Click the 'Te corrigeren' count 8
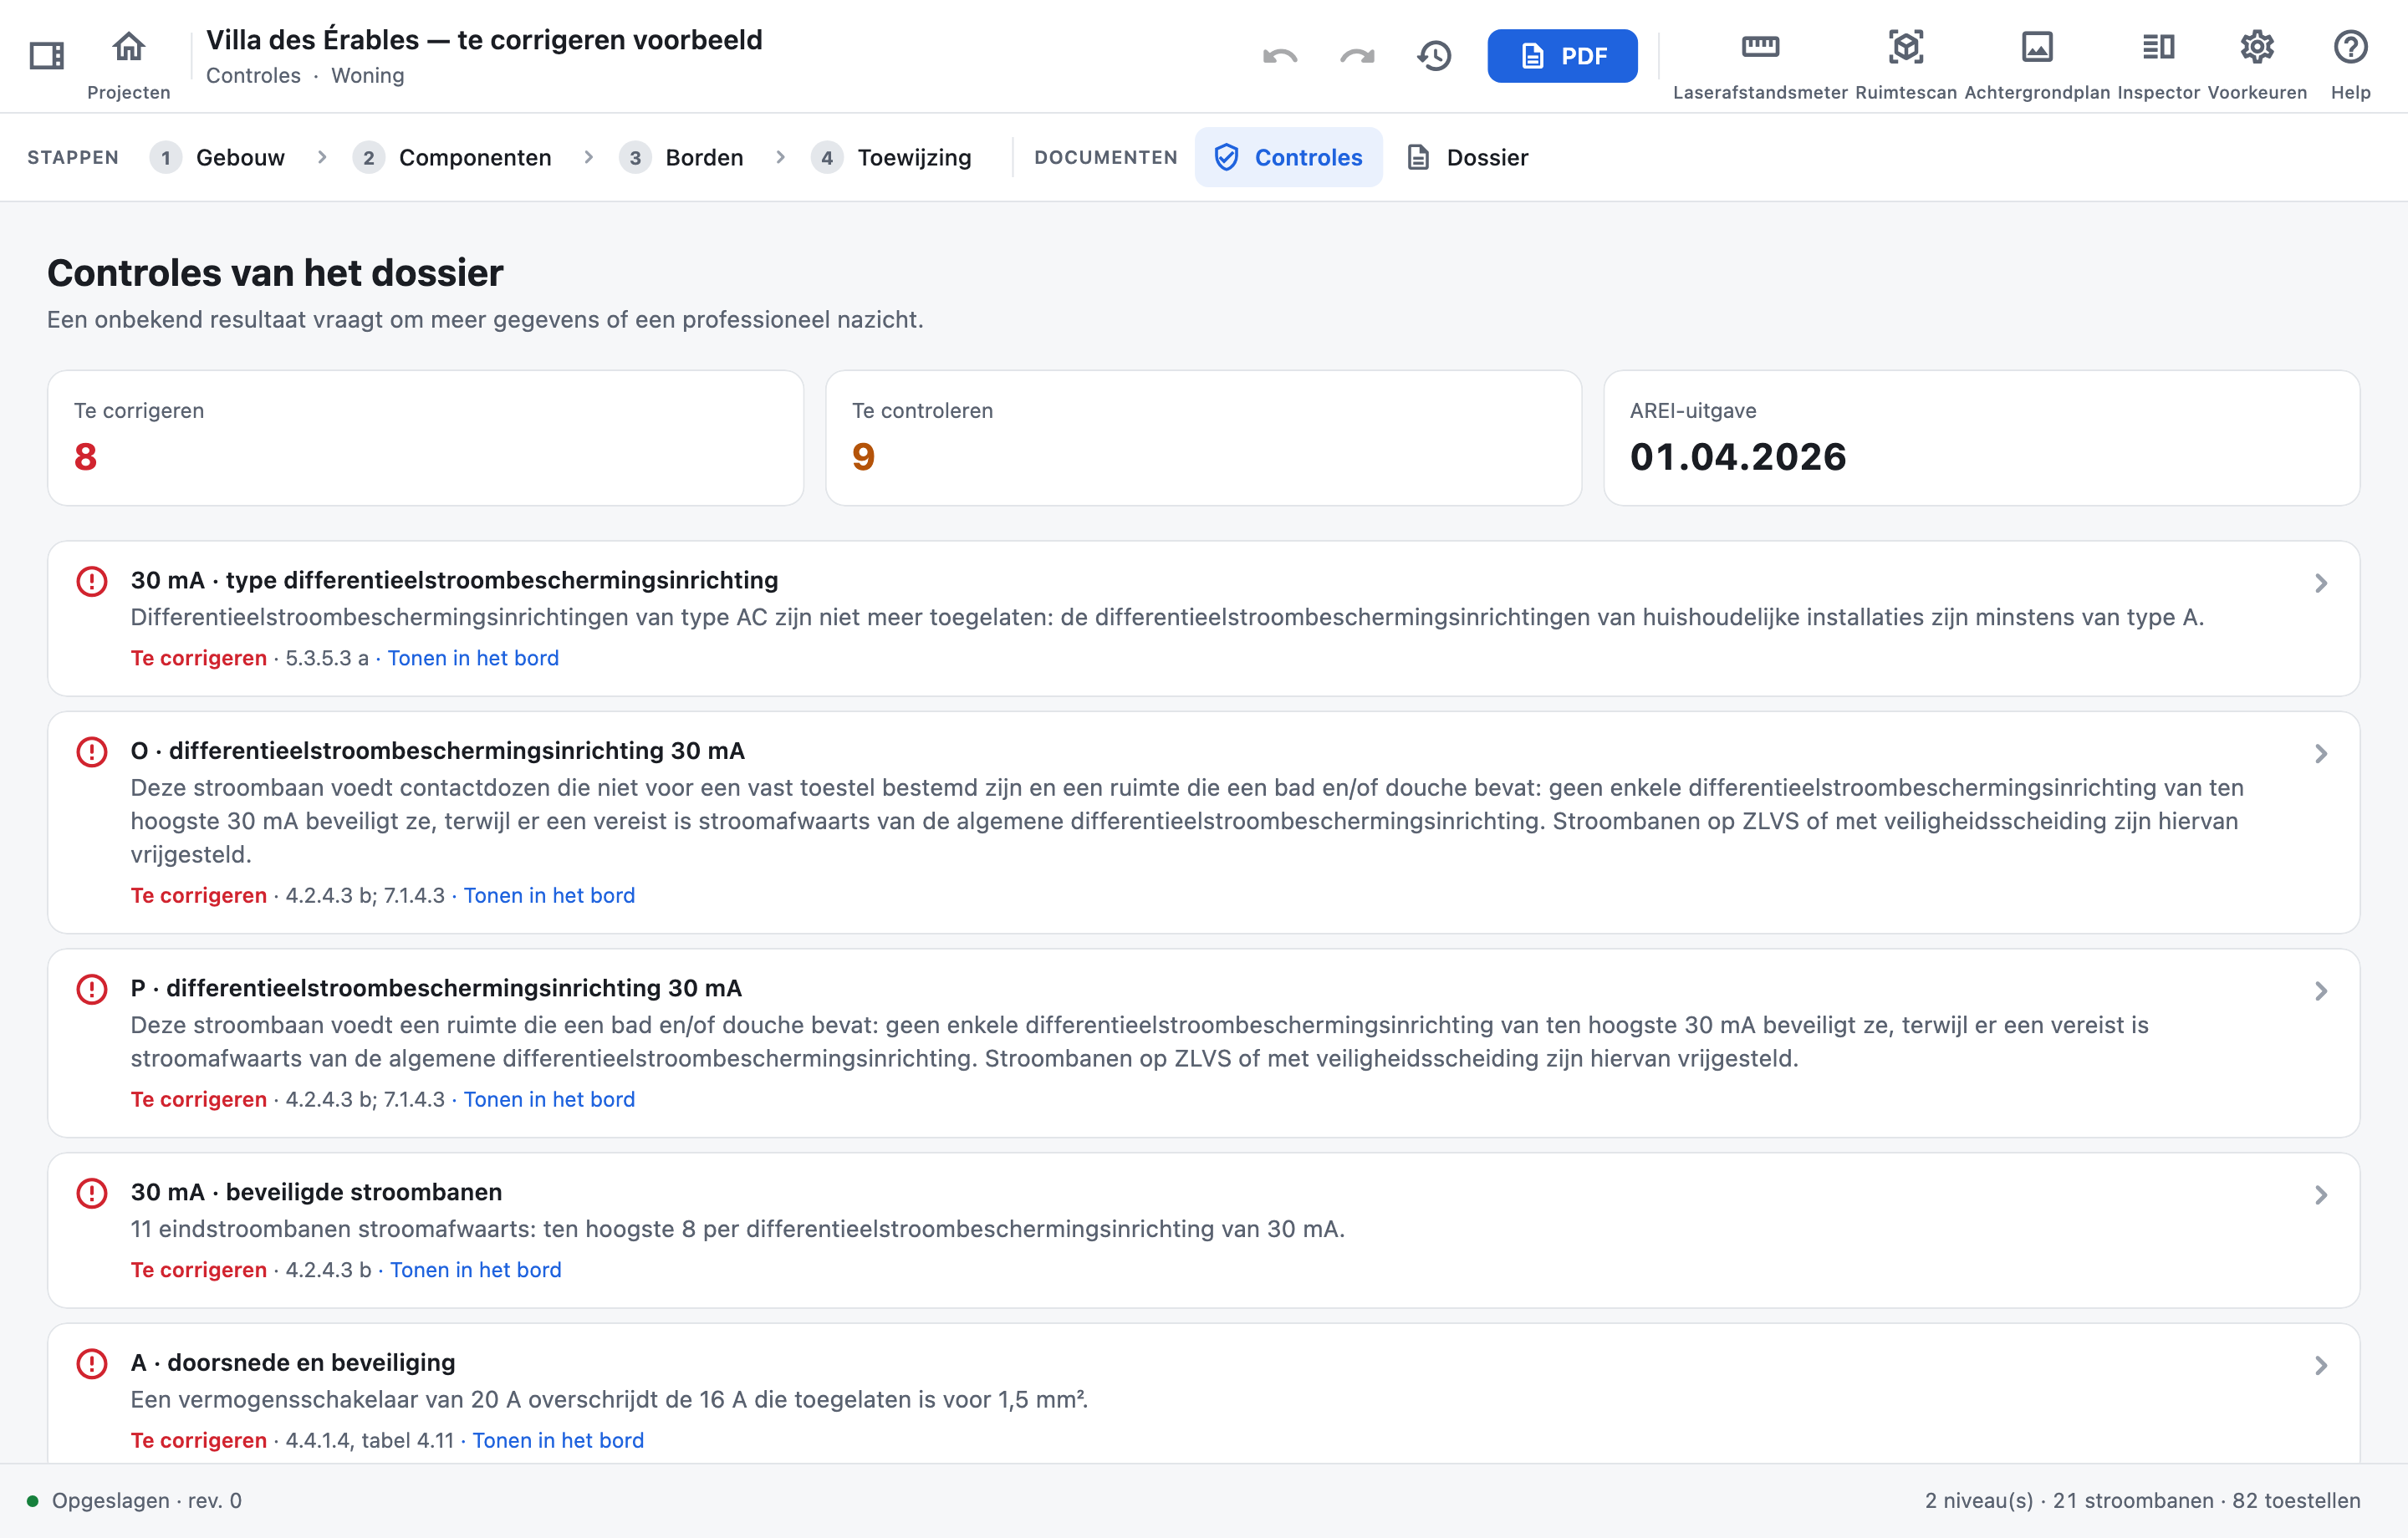This screenshot has width=2408, height=1538. (x=85, y=457)
